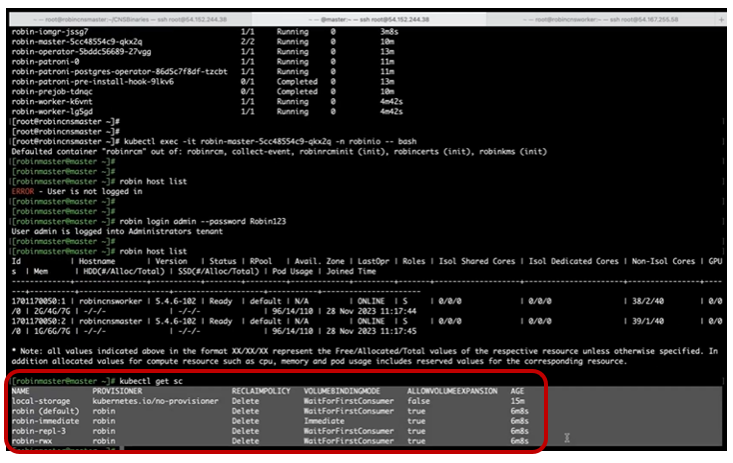Screen dimensions: 733x463
Task: Select the robin-operator-5bddc56689-27vgg pod name
Action: pyautogui.click(x=81, y=51)
